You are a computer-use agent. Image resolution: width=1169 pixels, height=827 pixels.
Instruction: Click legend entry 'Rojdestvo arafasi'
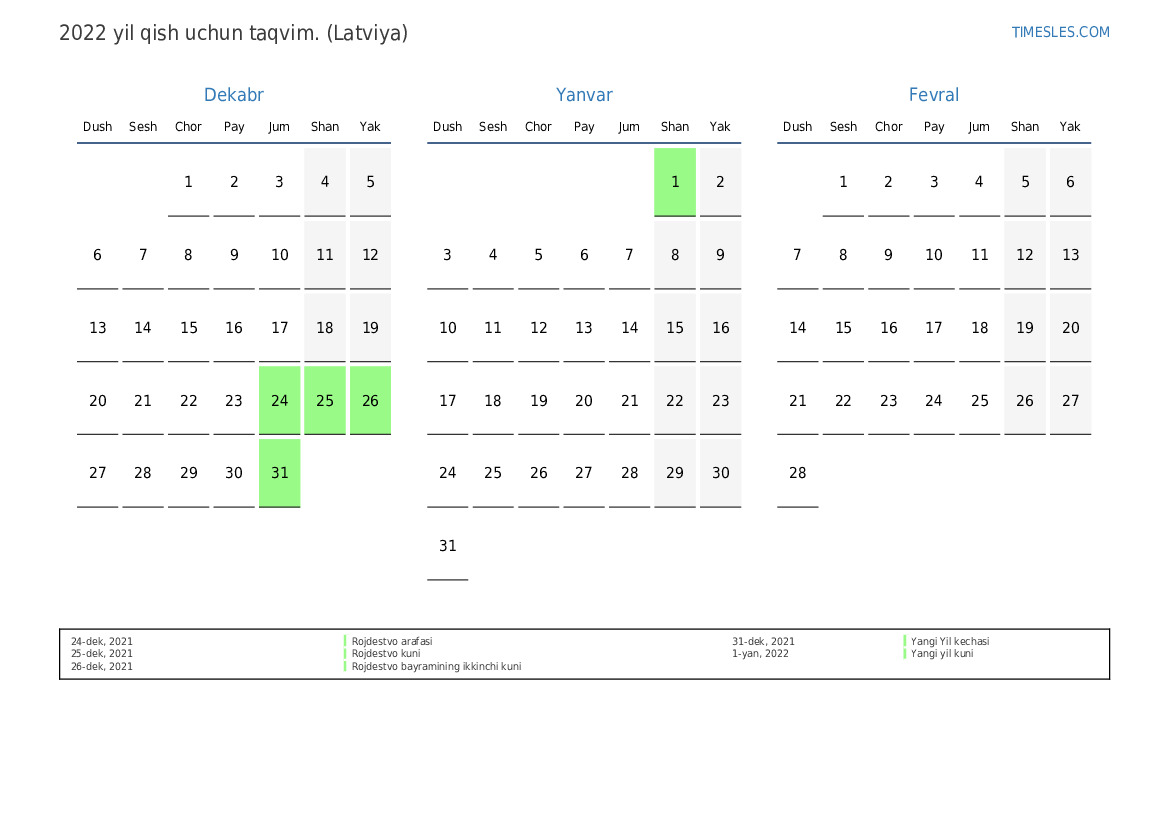click(x=392, y=641)
